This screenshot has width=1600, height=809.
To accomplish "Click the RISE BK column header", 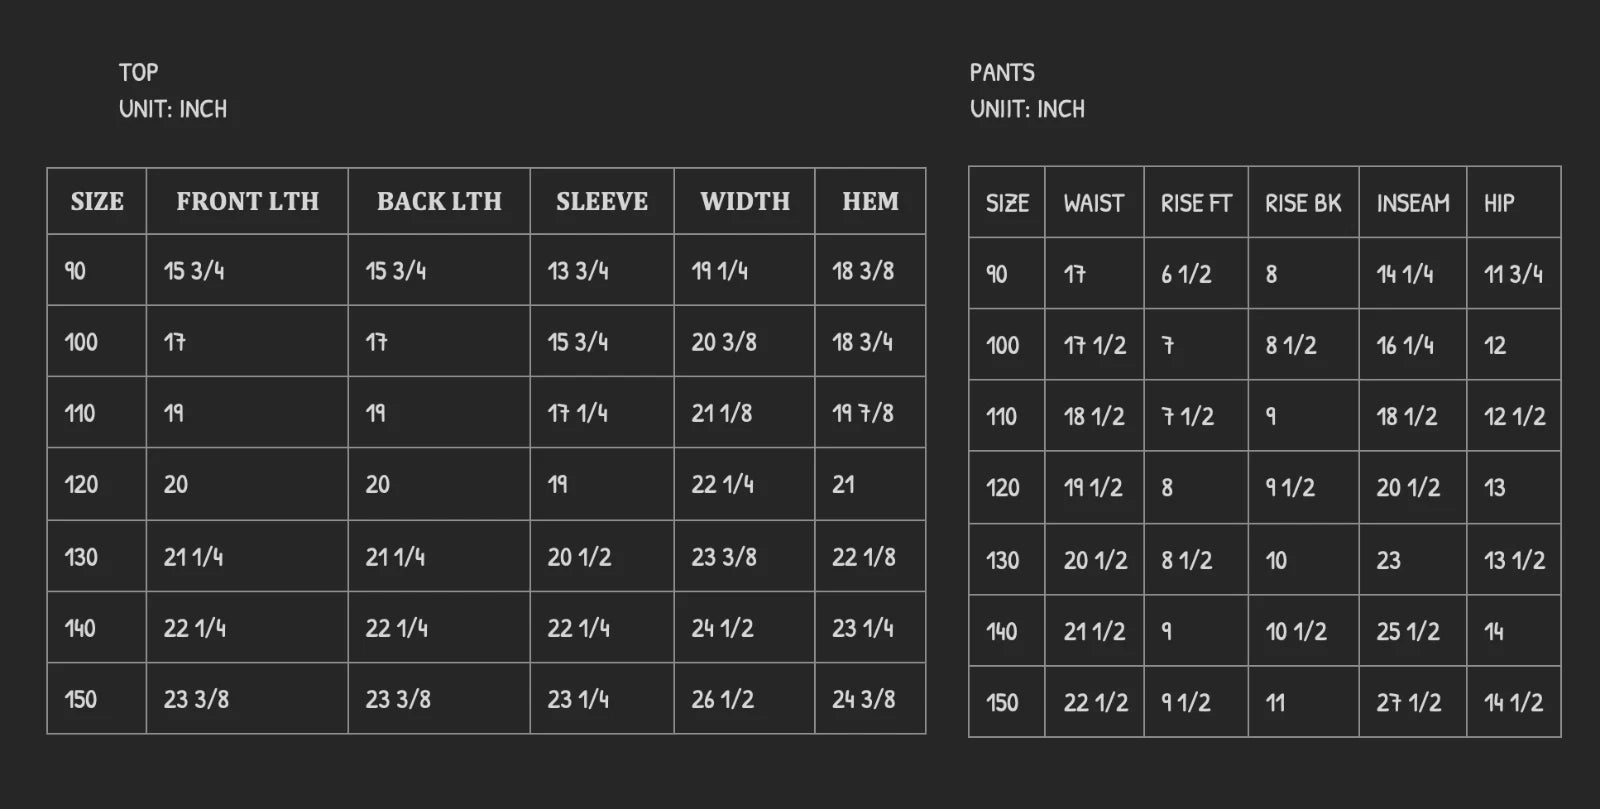I will 1303,204.
